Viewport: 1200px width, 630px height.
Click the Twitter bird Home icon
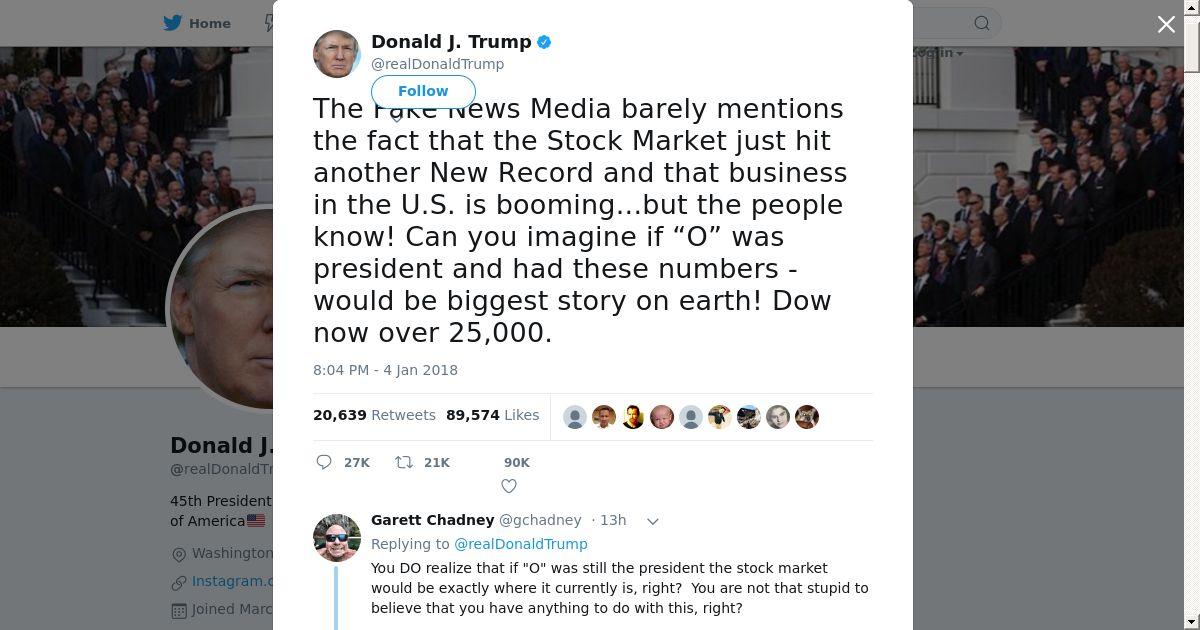click(x=173, y=23)
